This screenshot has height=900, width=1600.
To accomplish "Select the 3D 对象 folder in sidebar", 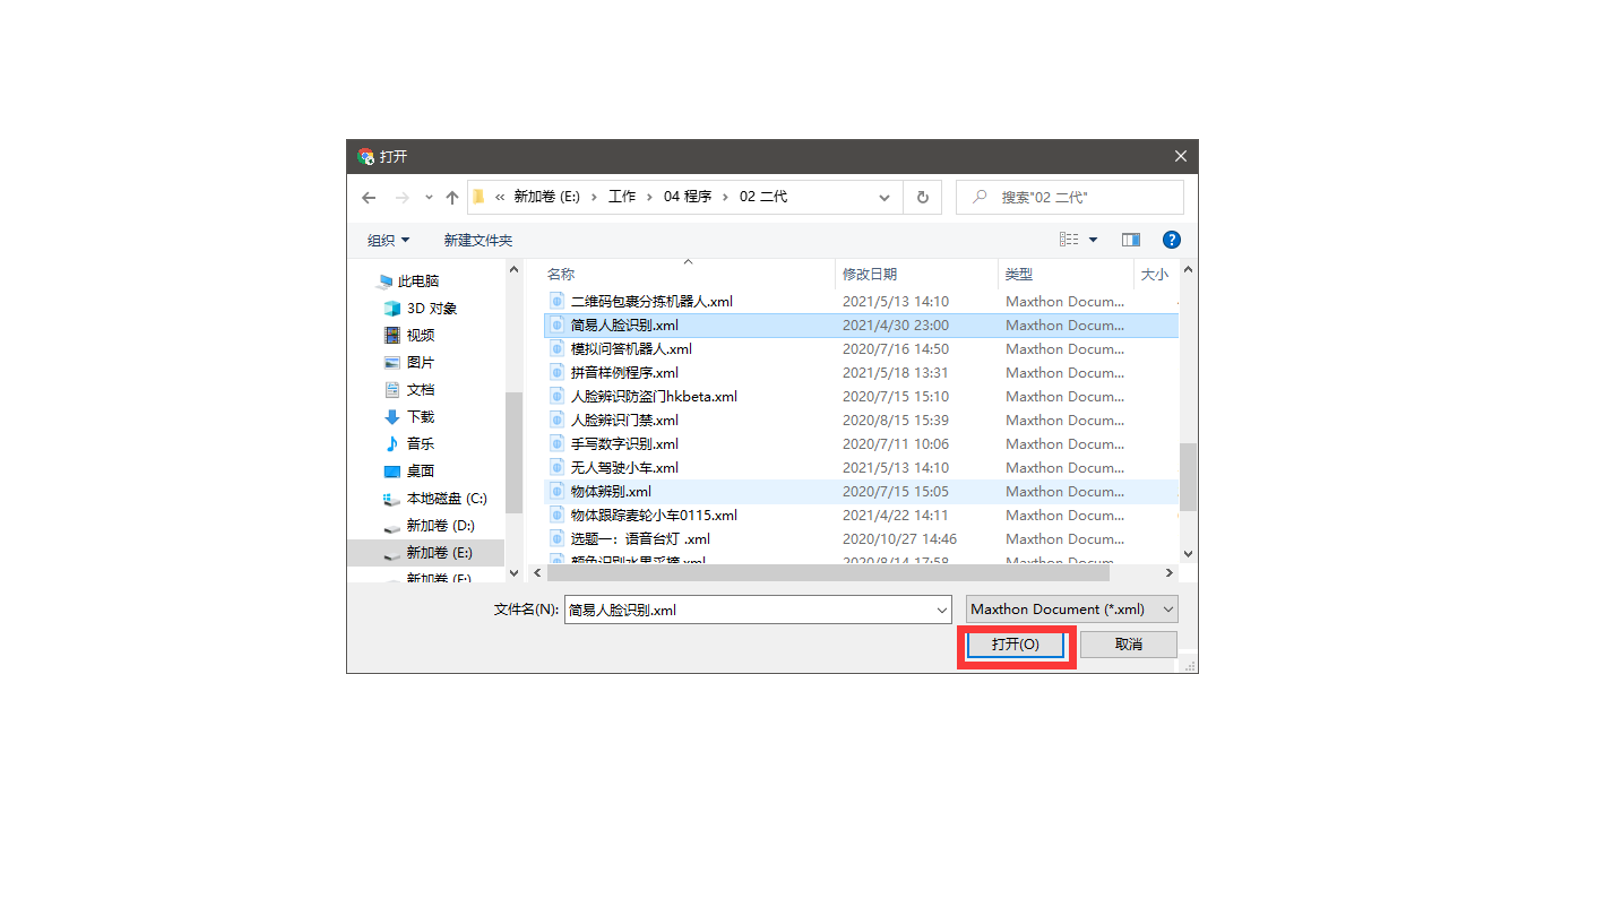I will pos(431,309).
